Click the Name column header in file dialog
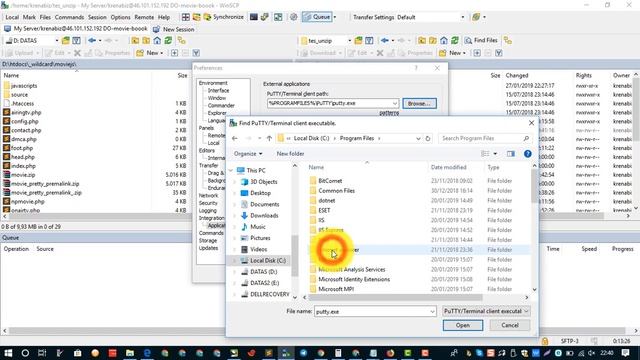 tap(316, 167)
